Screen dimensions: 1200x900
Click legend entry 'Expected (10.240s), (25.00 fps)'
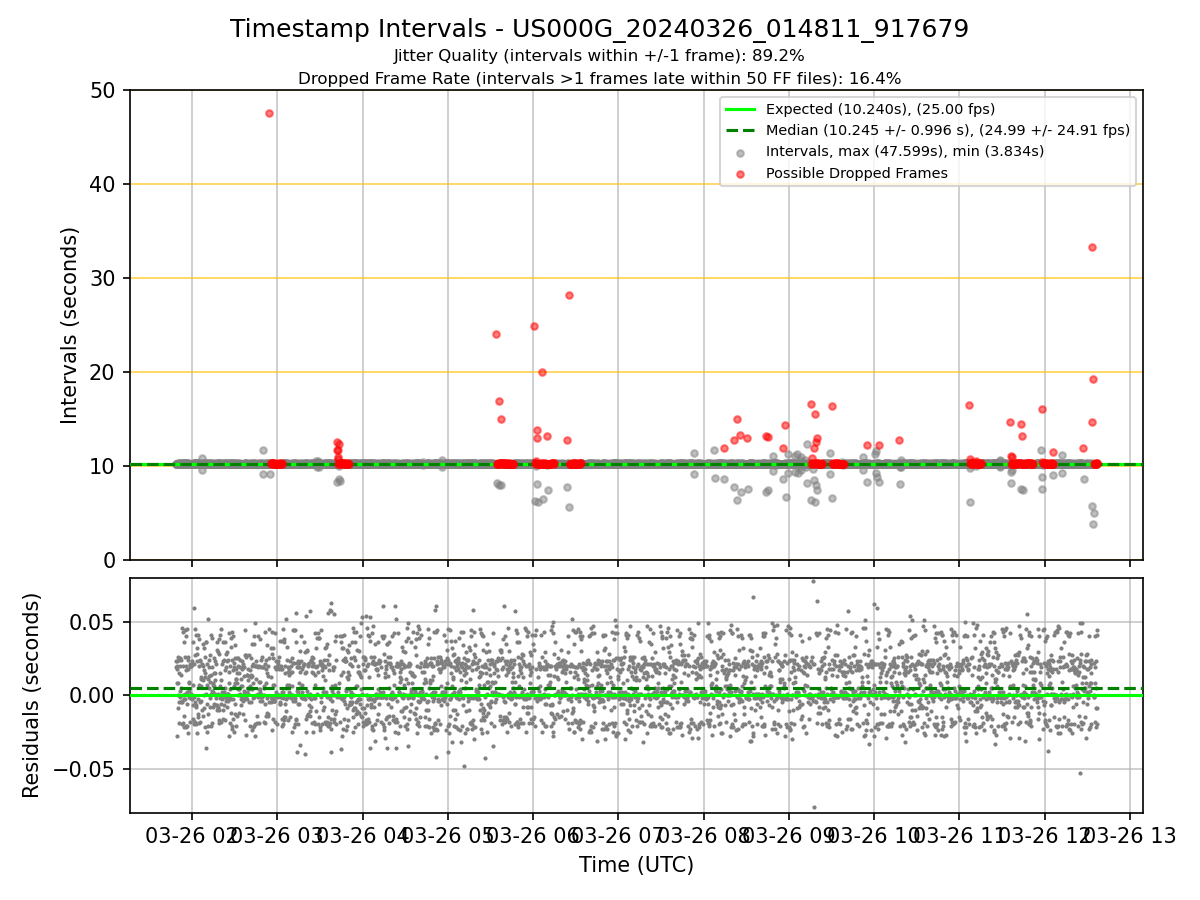(x=880, y=110)
